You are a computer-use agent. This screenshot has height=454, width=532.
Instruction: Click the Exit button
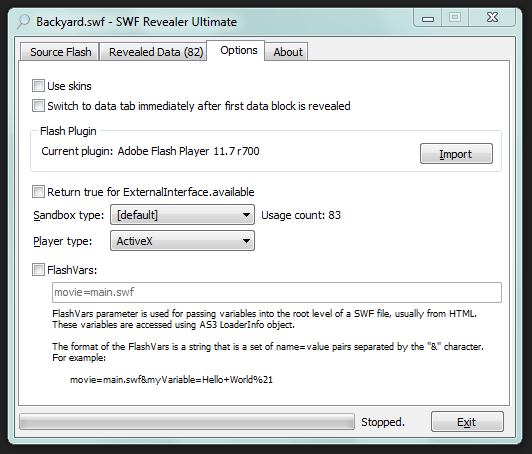(467, 422)
